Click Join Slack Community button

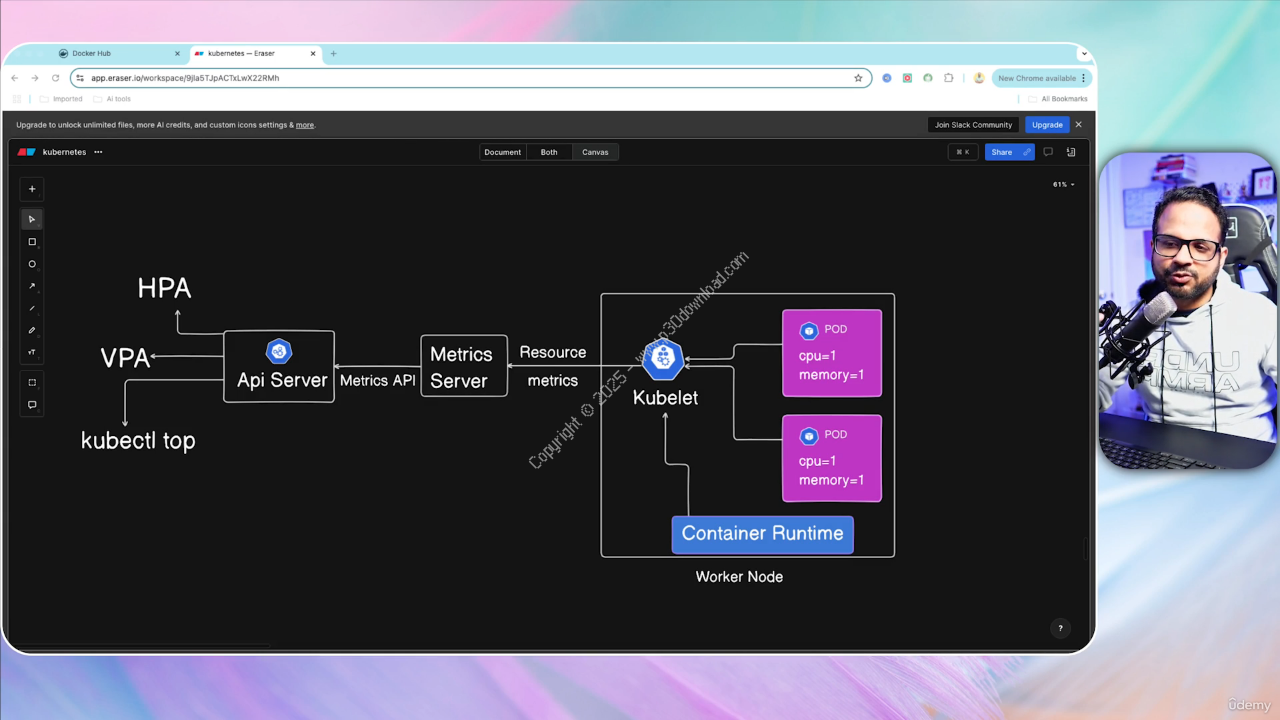pos(973,125)
